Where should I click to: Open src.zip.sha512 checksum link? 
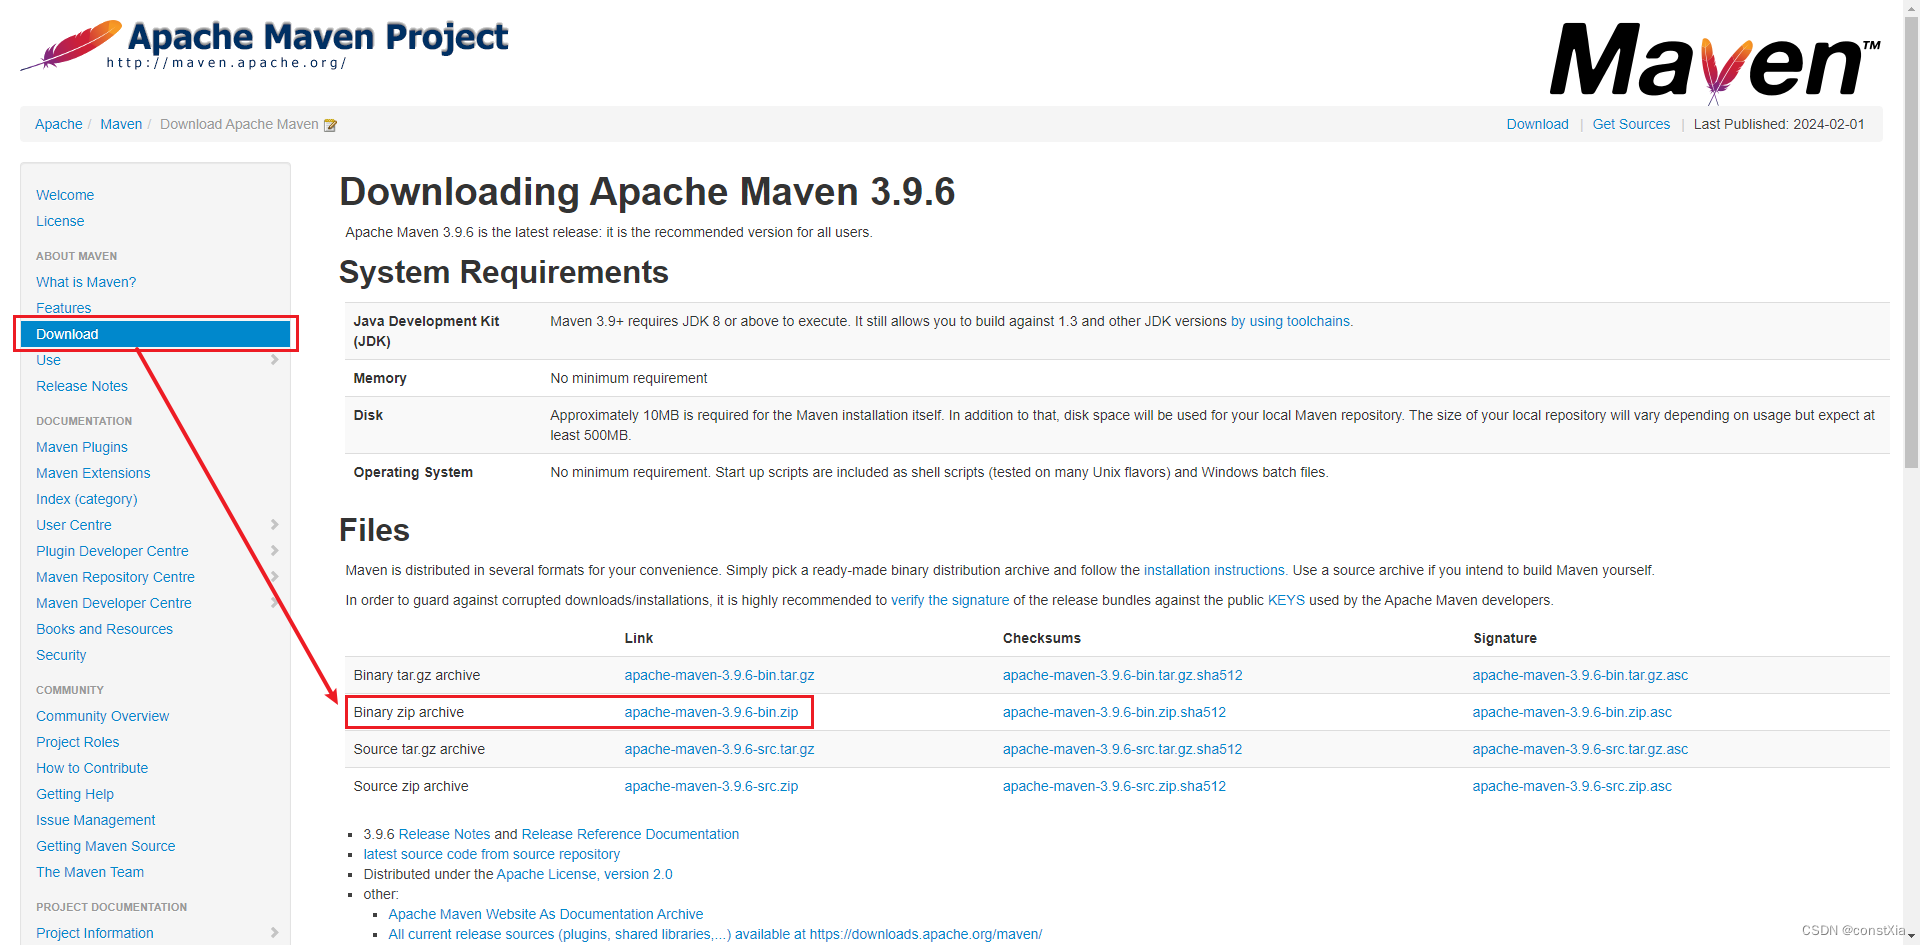coord(1114,786)
